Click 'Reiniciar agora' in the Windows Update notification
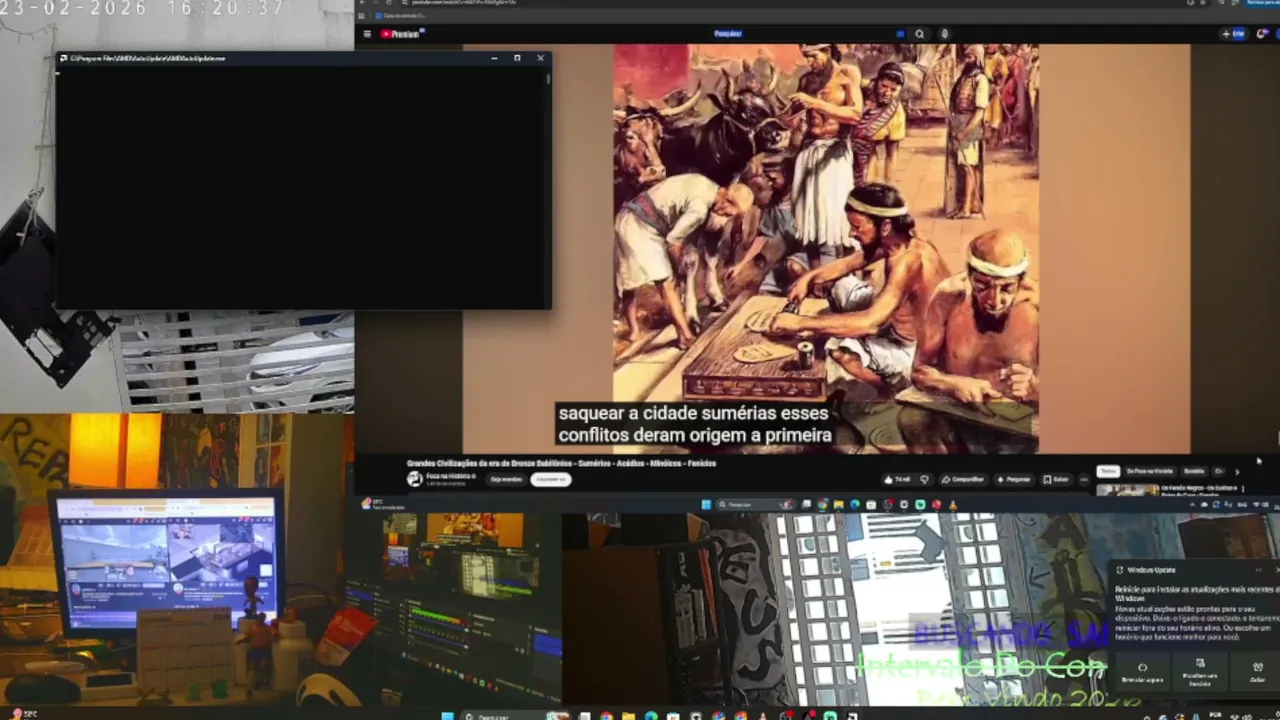This screenshot has height=720, width=1280. [1142, 672]
